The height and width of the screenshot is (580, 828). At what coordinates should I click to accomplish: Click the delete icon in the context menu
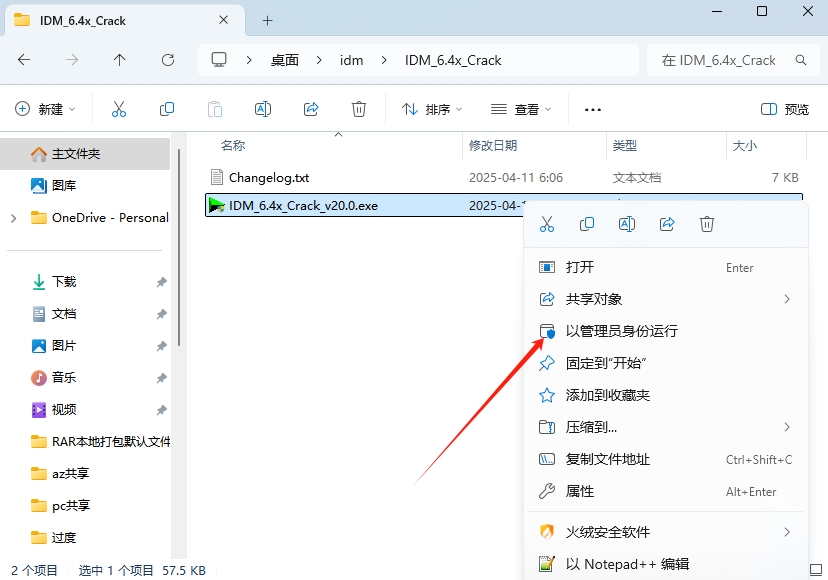[707, 224]
